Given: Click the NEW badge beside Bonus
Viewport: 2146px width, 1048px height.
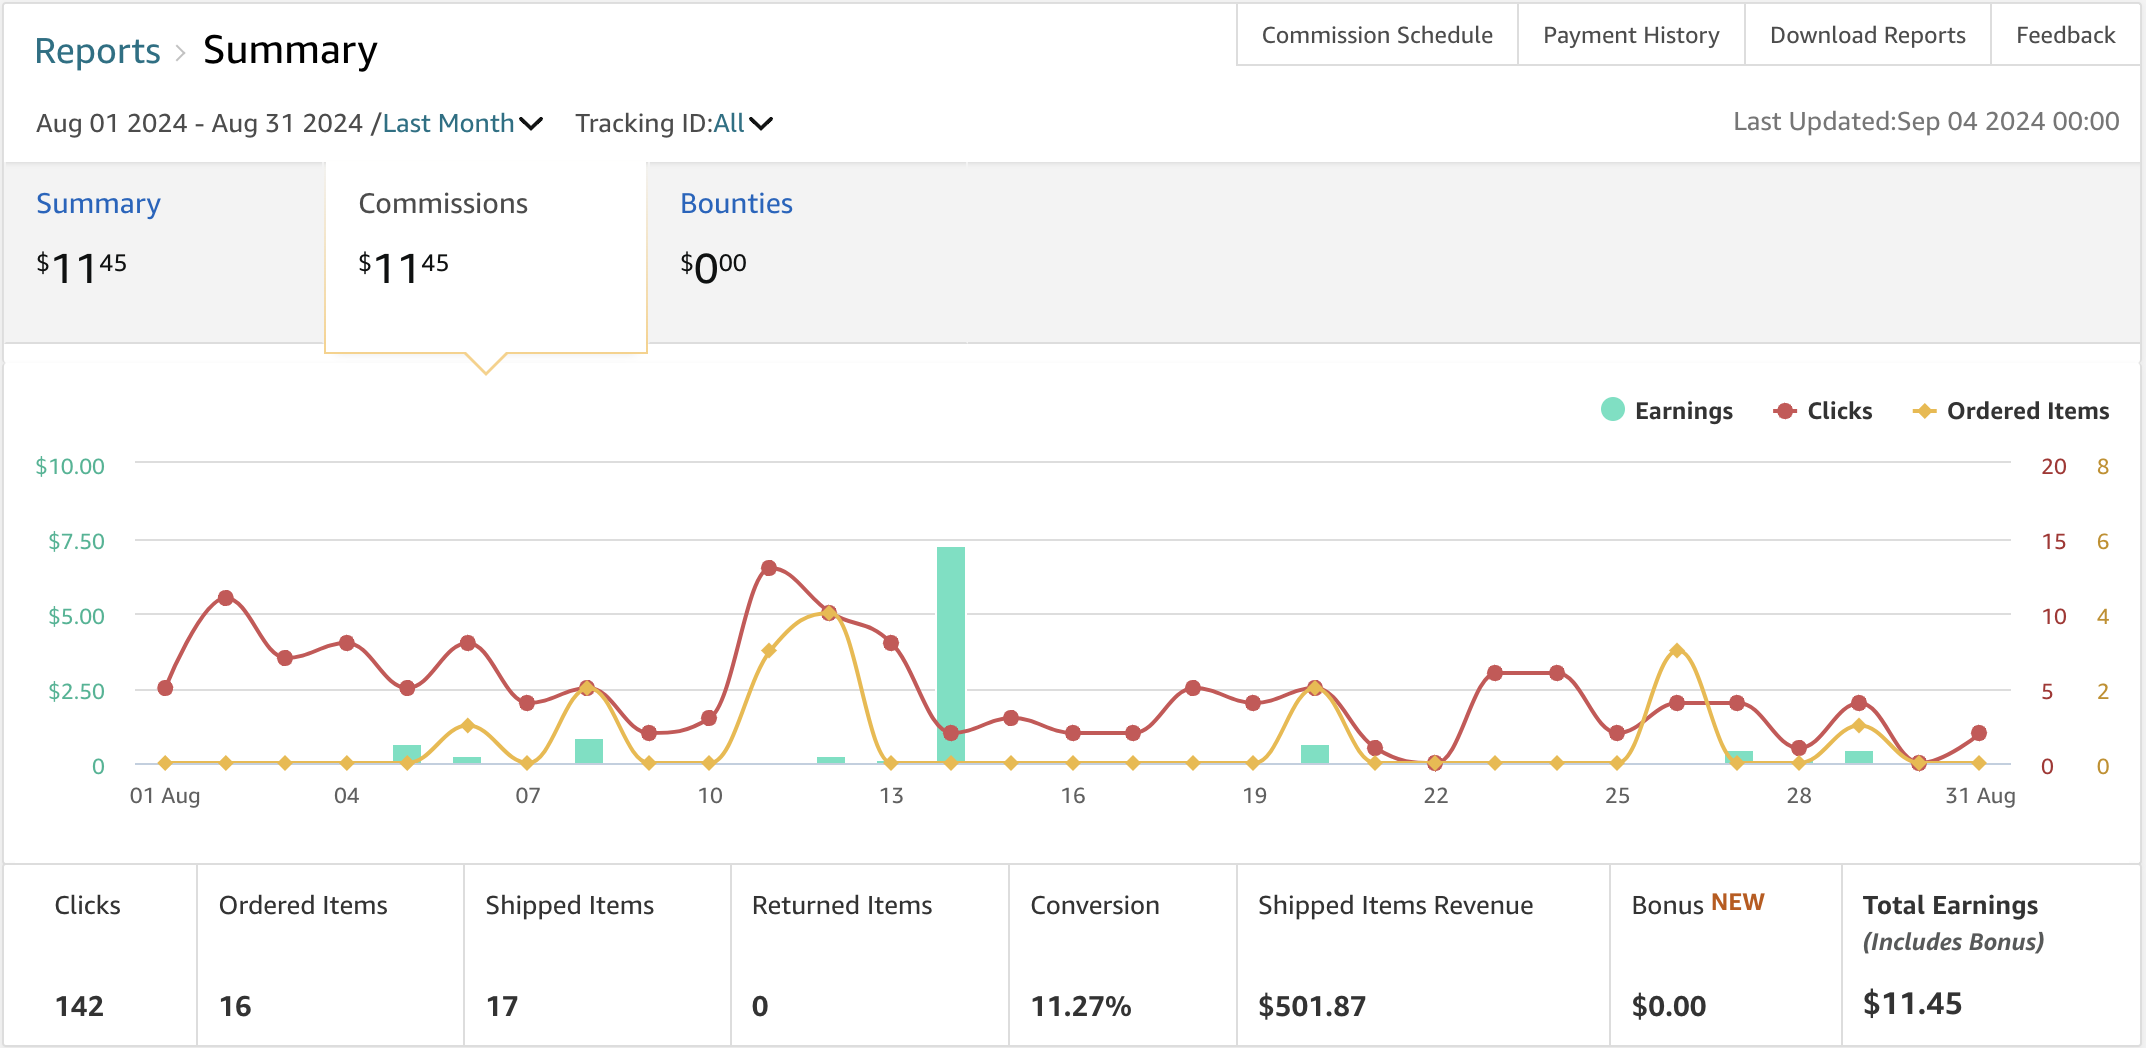Looking at the screenshot, I should tap(1738, 902).
